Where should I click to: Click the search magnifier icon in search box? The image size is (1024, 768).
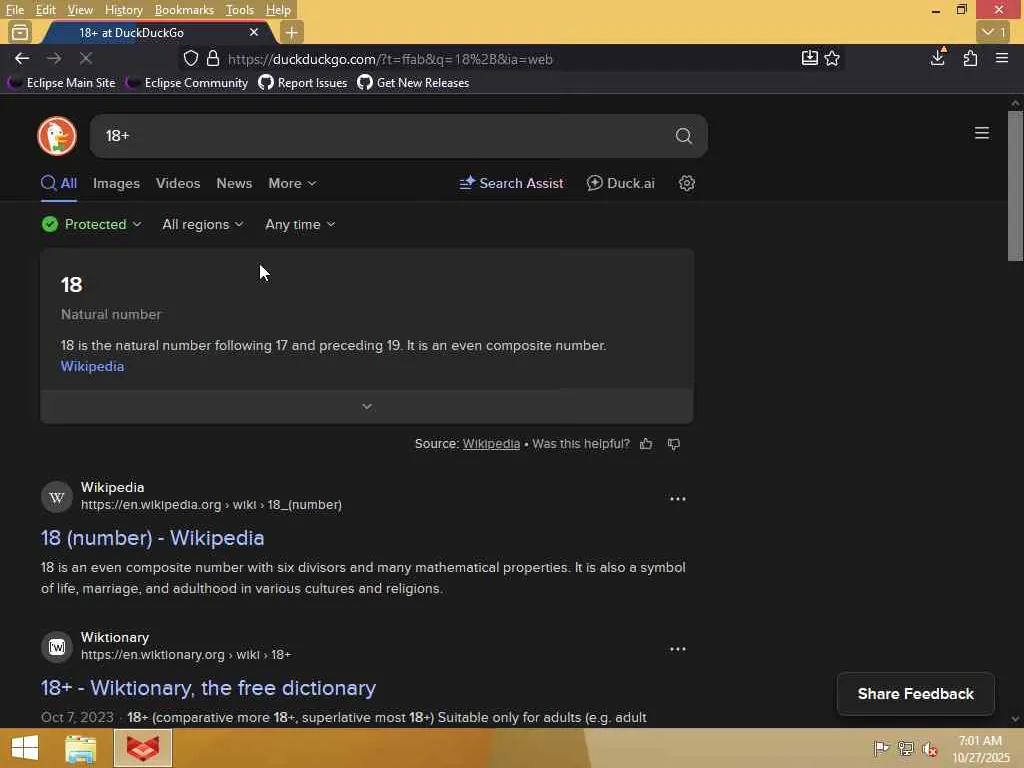[683, 136]
